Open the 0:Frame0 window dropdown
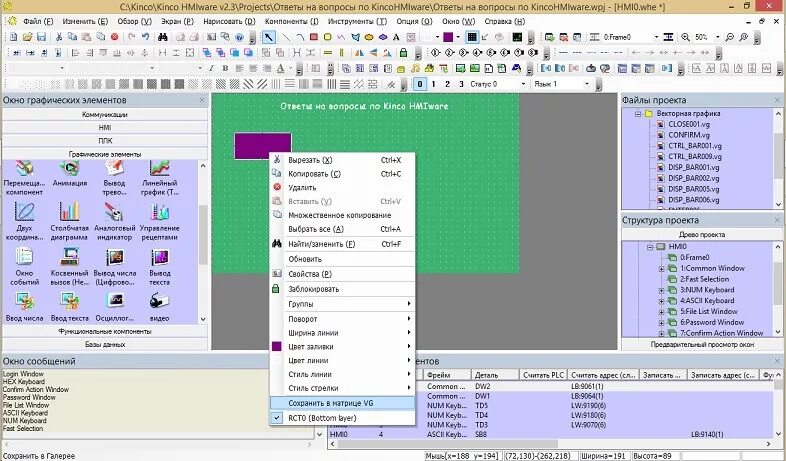Image resolution: width=786 pixels, height=461 pixels. click(x=656, y=37)
